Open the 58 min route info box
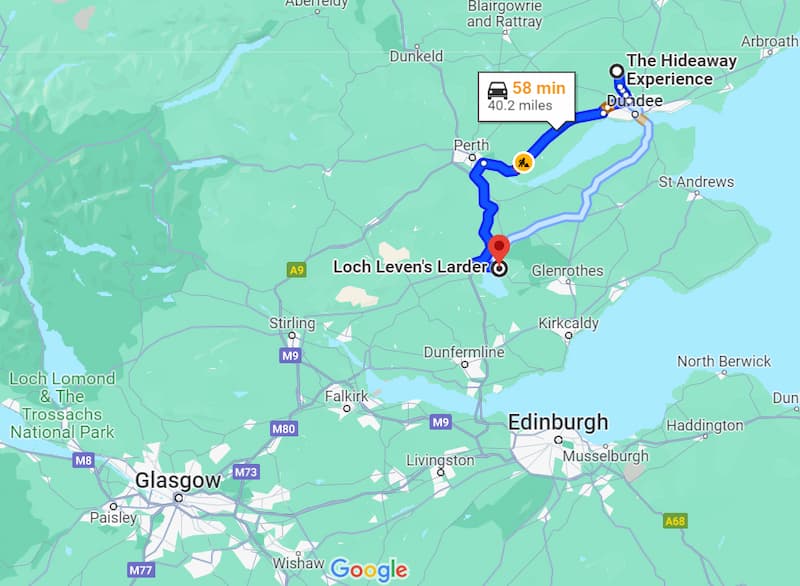Image resolution: width=800 pixels, height=586 pixels. (x=527, y=97)
